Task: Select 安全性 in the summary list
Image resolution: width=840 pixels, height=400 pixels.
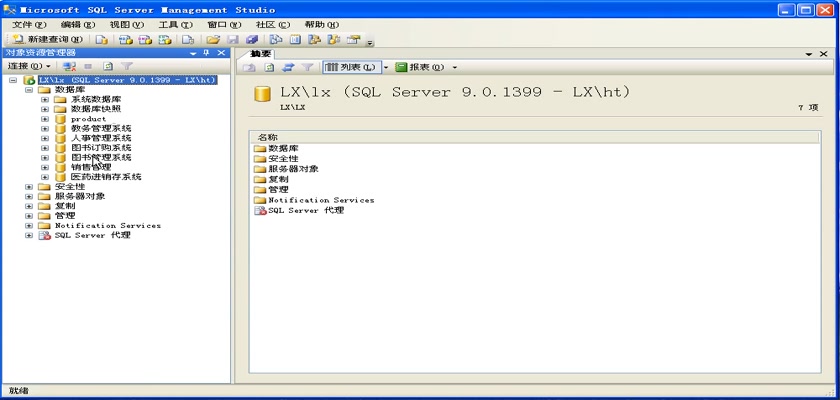Action: coord(283,159)
